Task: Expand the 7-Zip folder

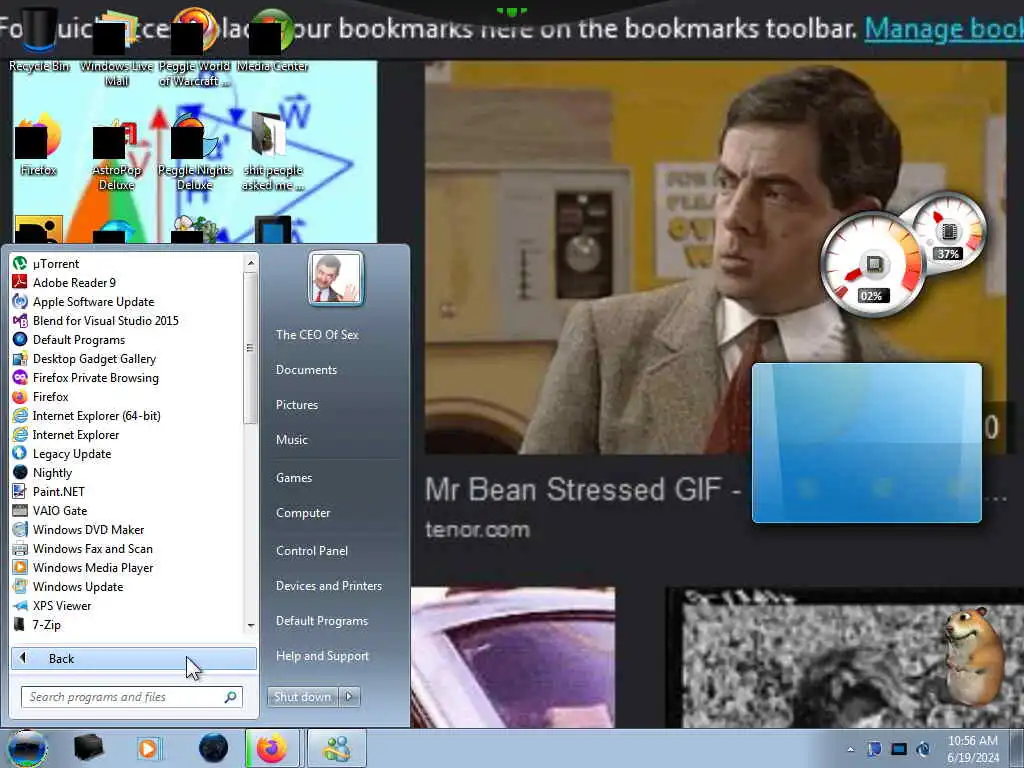Action: [37, 624]
